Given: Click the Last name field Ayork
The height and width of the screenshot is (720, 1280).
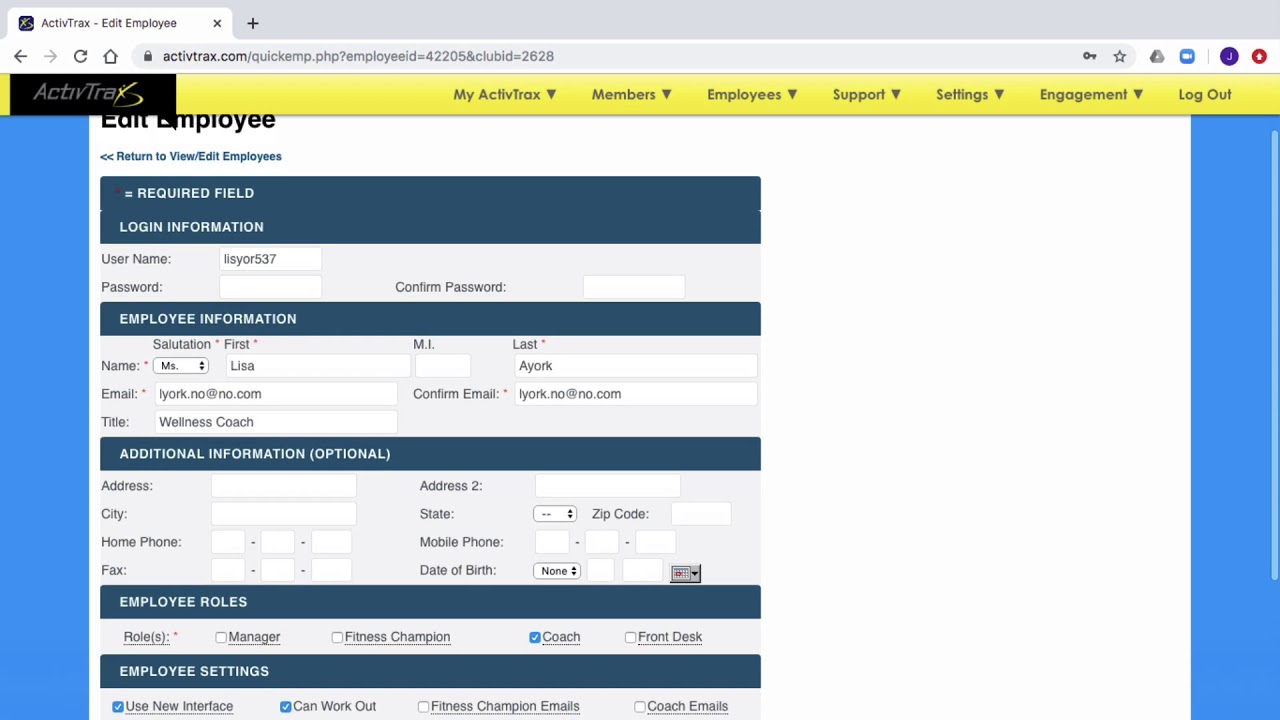Looking at the screenshot, I should (636, 366).
